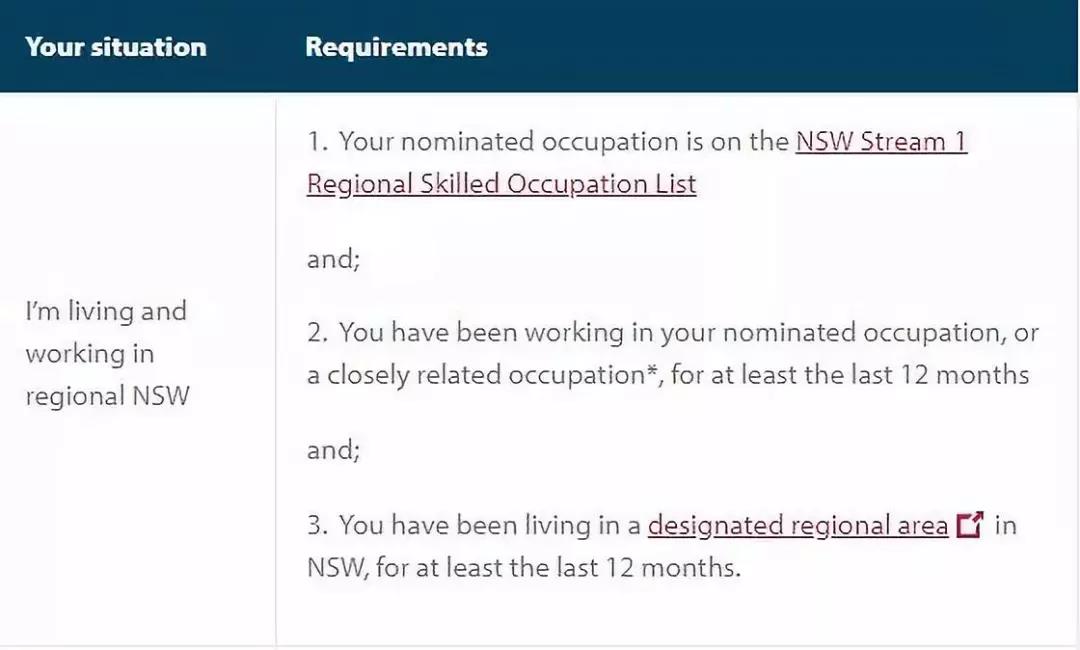This screenshot has height=650, width=1080.
Task: Select the Your situation column header
Action: [116, 47]
